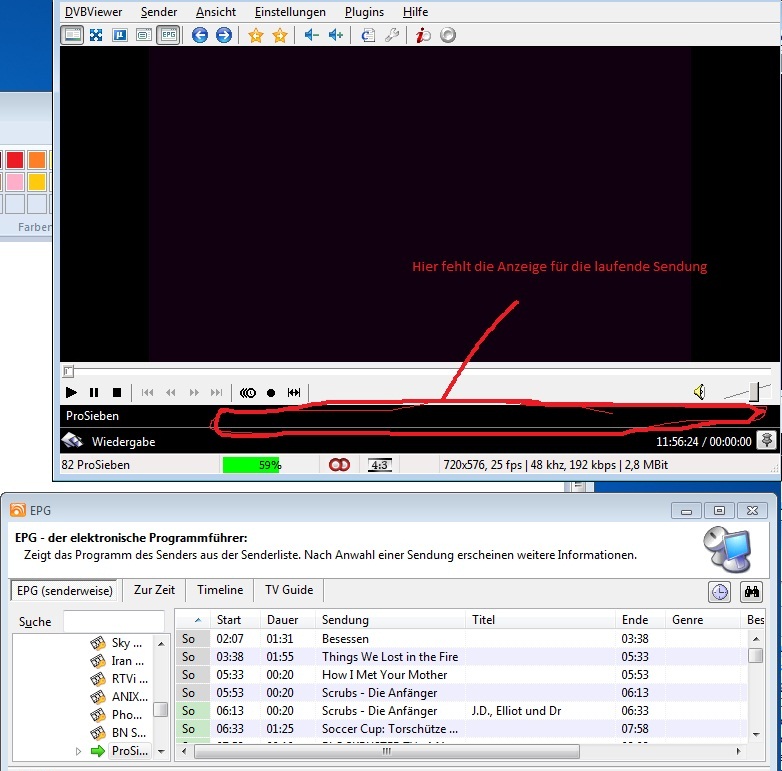
Task: Toggle the EPG window toolbar button
Action: (169, 35)
